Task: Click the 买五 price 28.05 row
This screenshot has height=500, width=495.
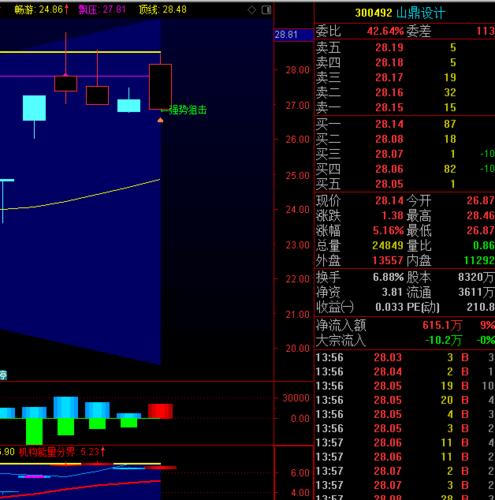Action: coord(405,184)
